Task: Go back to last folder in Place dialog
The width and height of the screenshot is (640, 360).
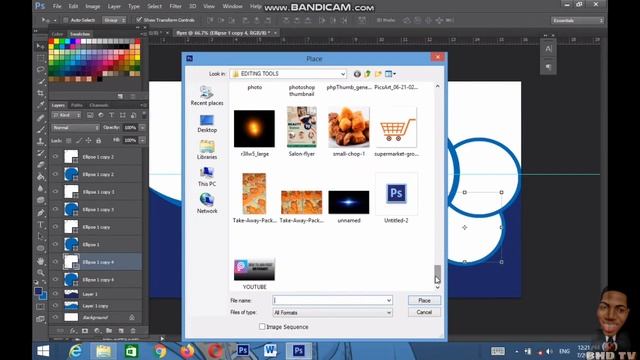Action: [x=357, y=74]
